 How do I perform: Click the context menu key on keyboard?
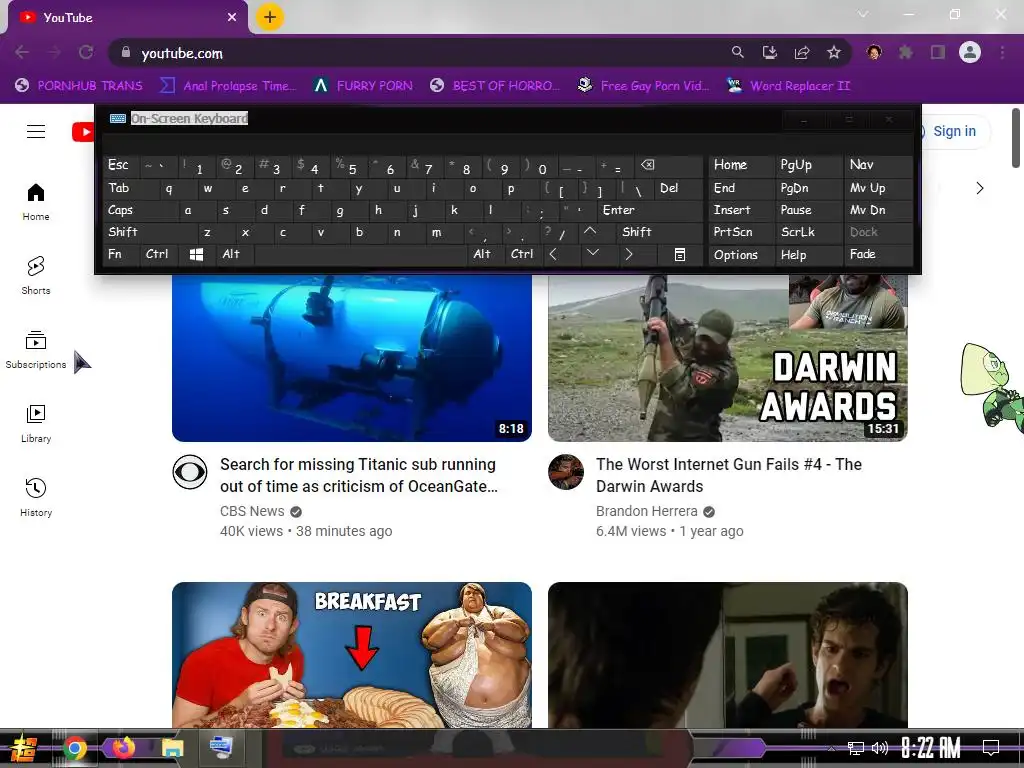coord(679,254)
